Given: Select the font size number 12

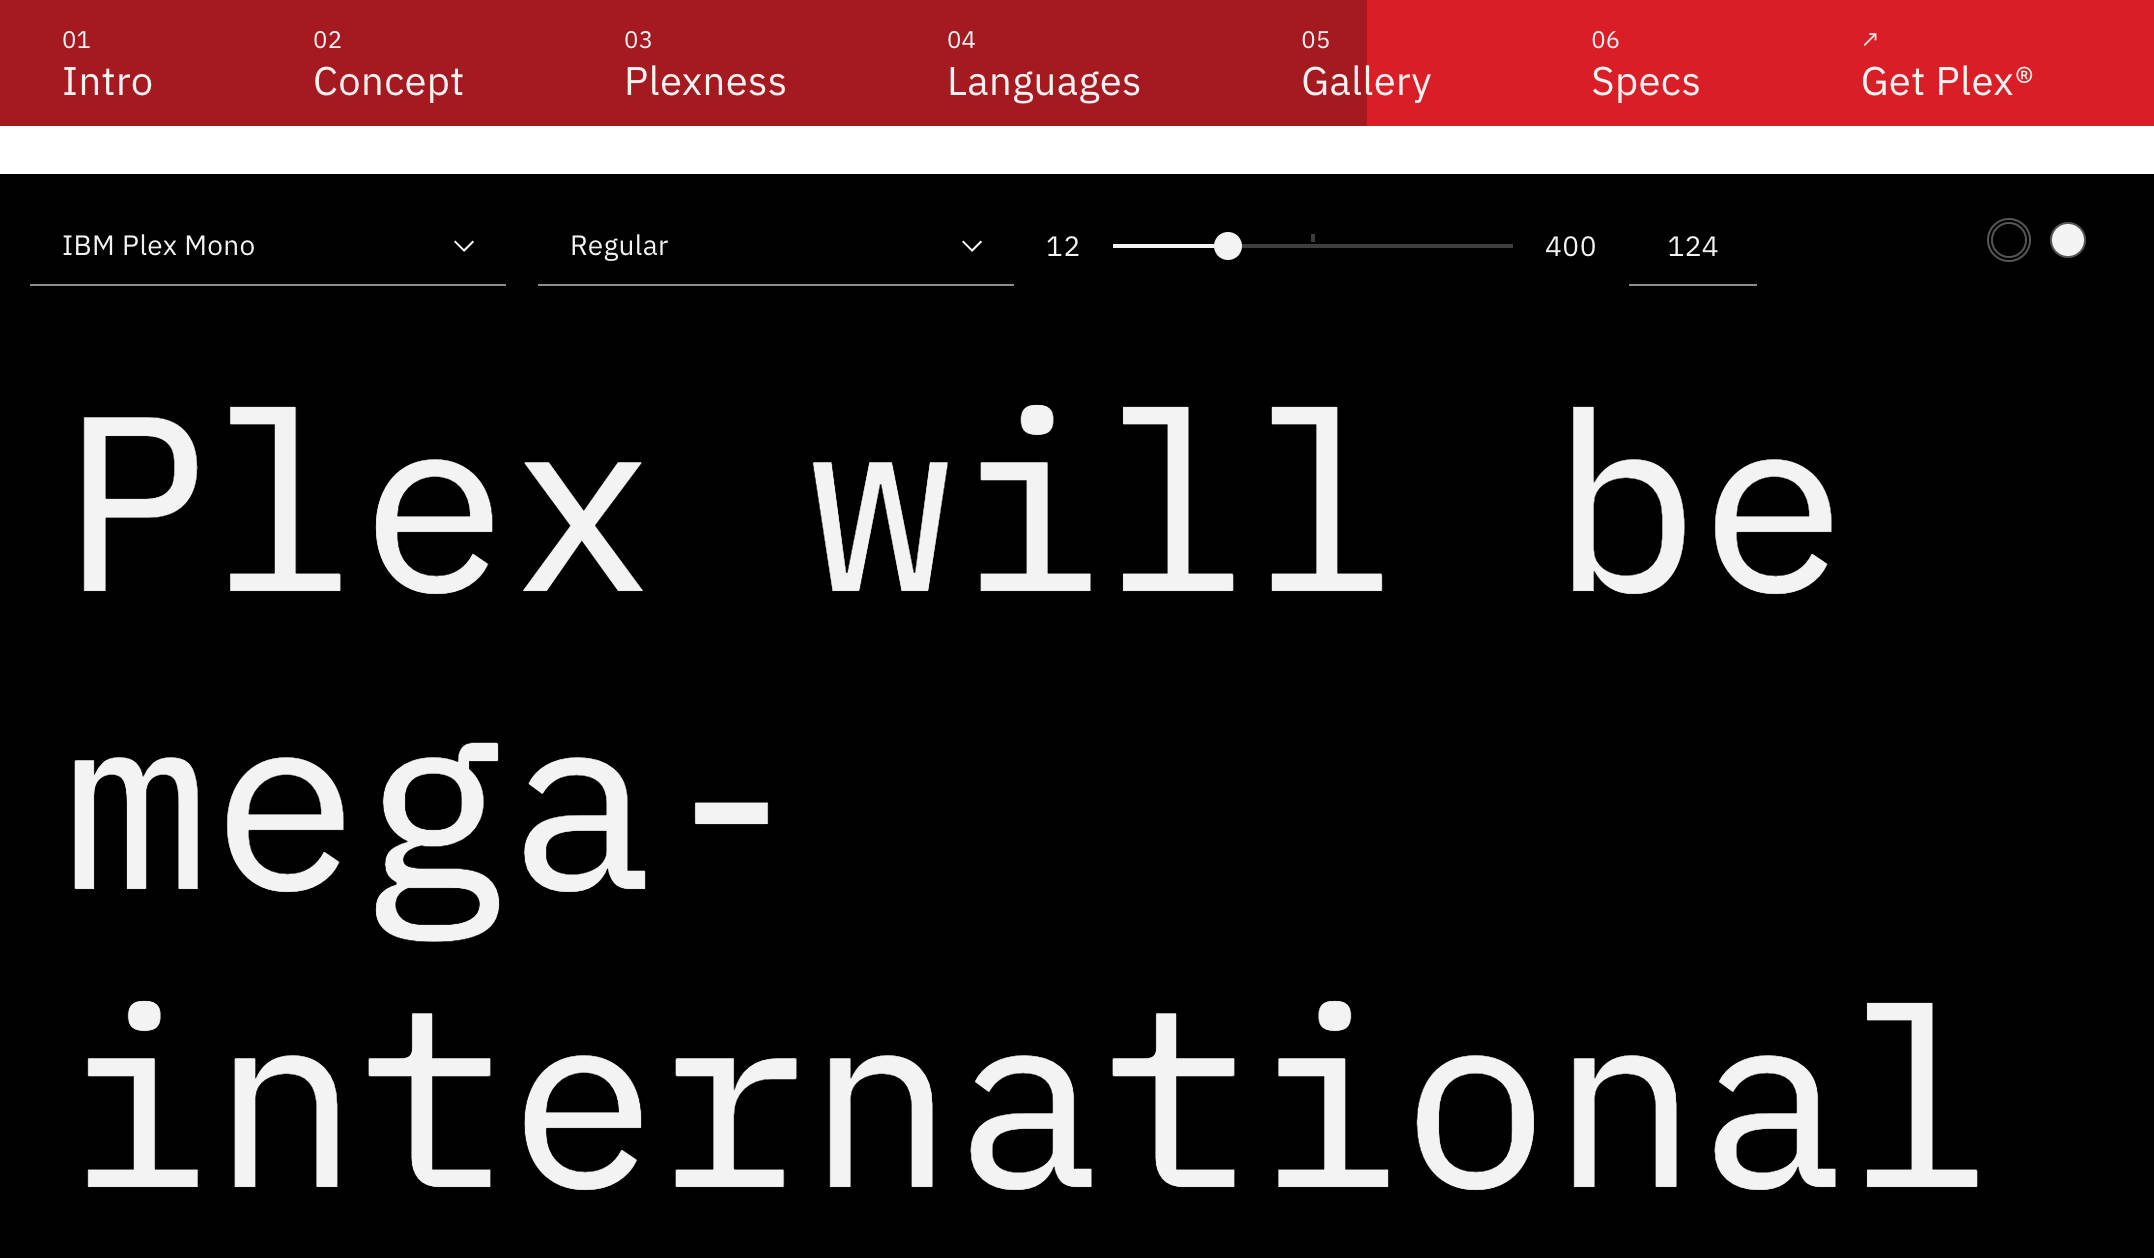Looking at the screenshot, I should click(1061, 244).
